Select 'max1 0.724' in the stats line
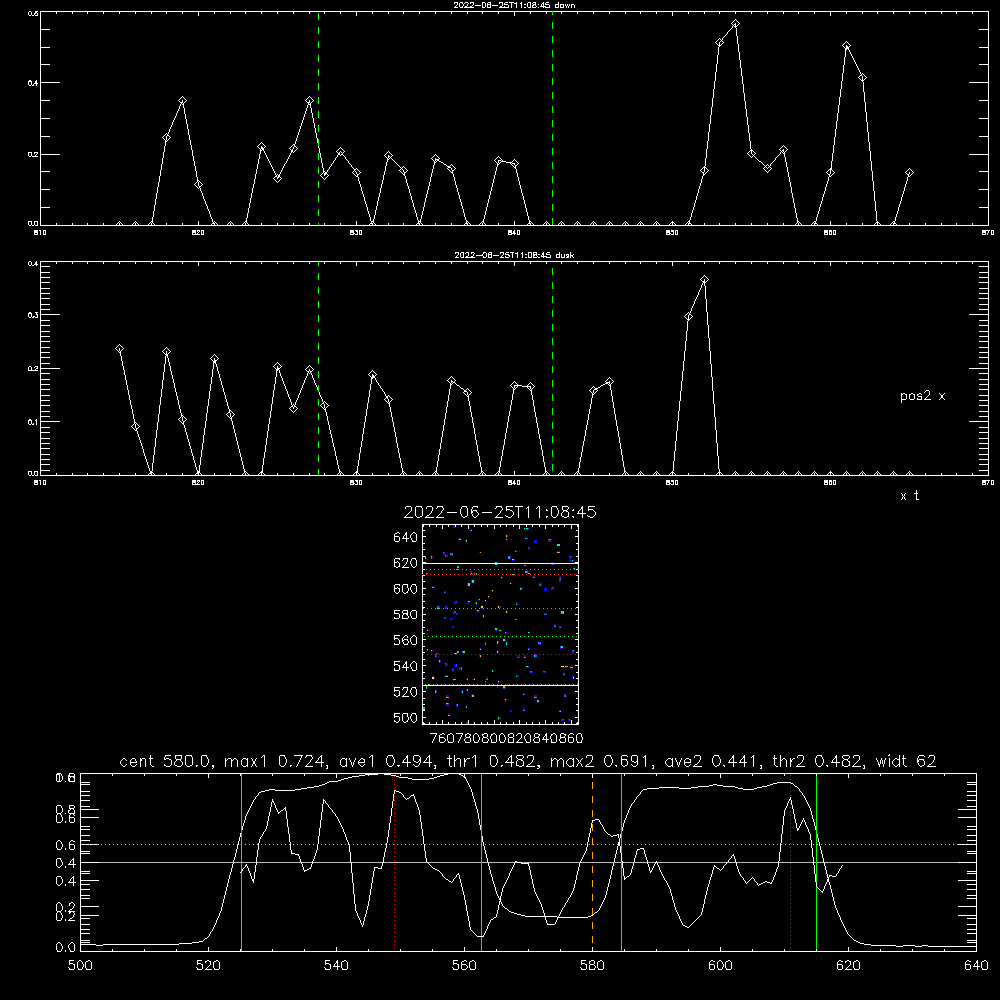This screenshot has height=1000, width=1000. (x=276, y=761)
